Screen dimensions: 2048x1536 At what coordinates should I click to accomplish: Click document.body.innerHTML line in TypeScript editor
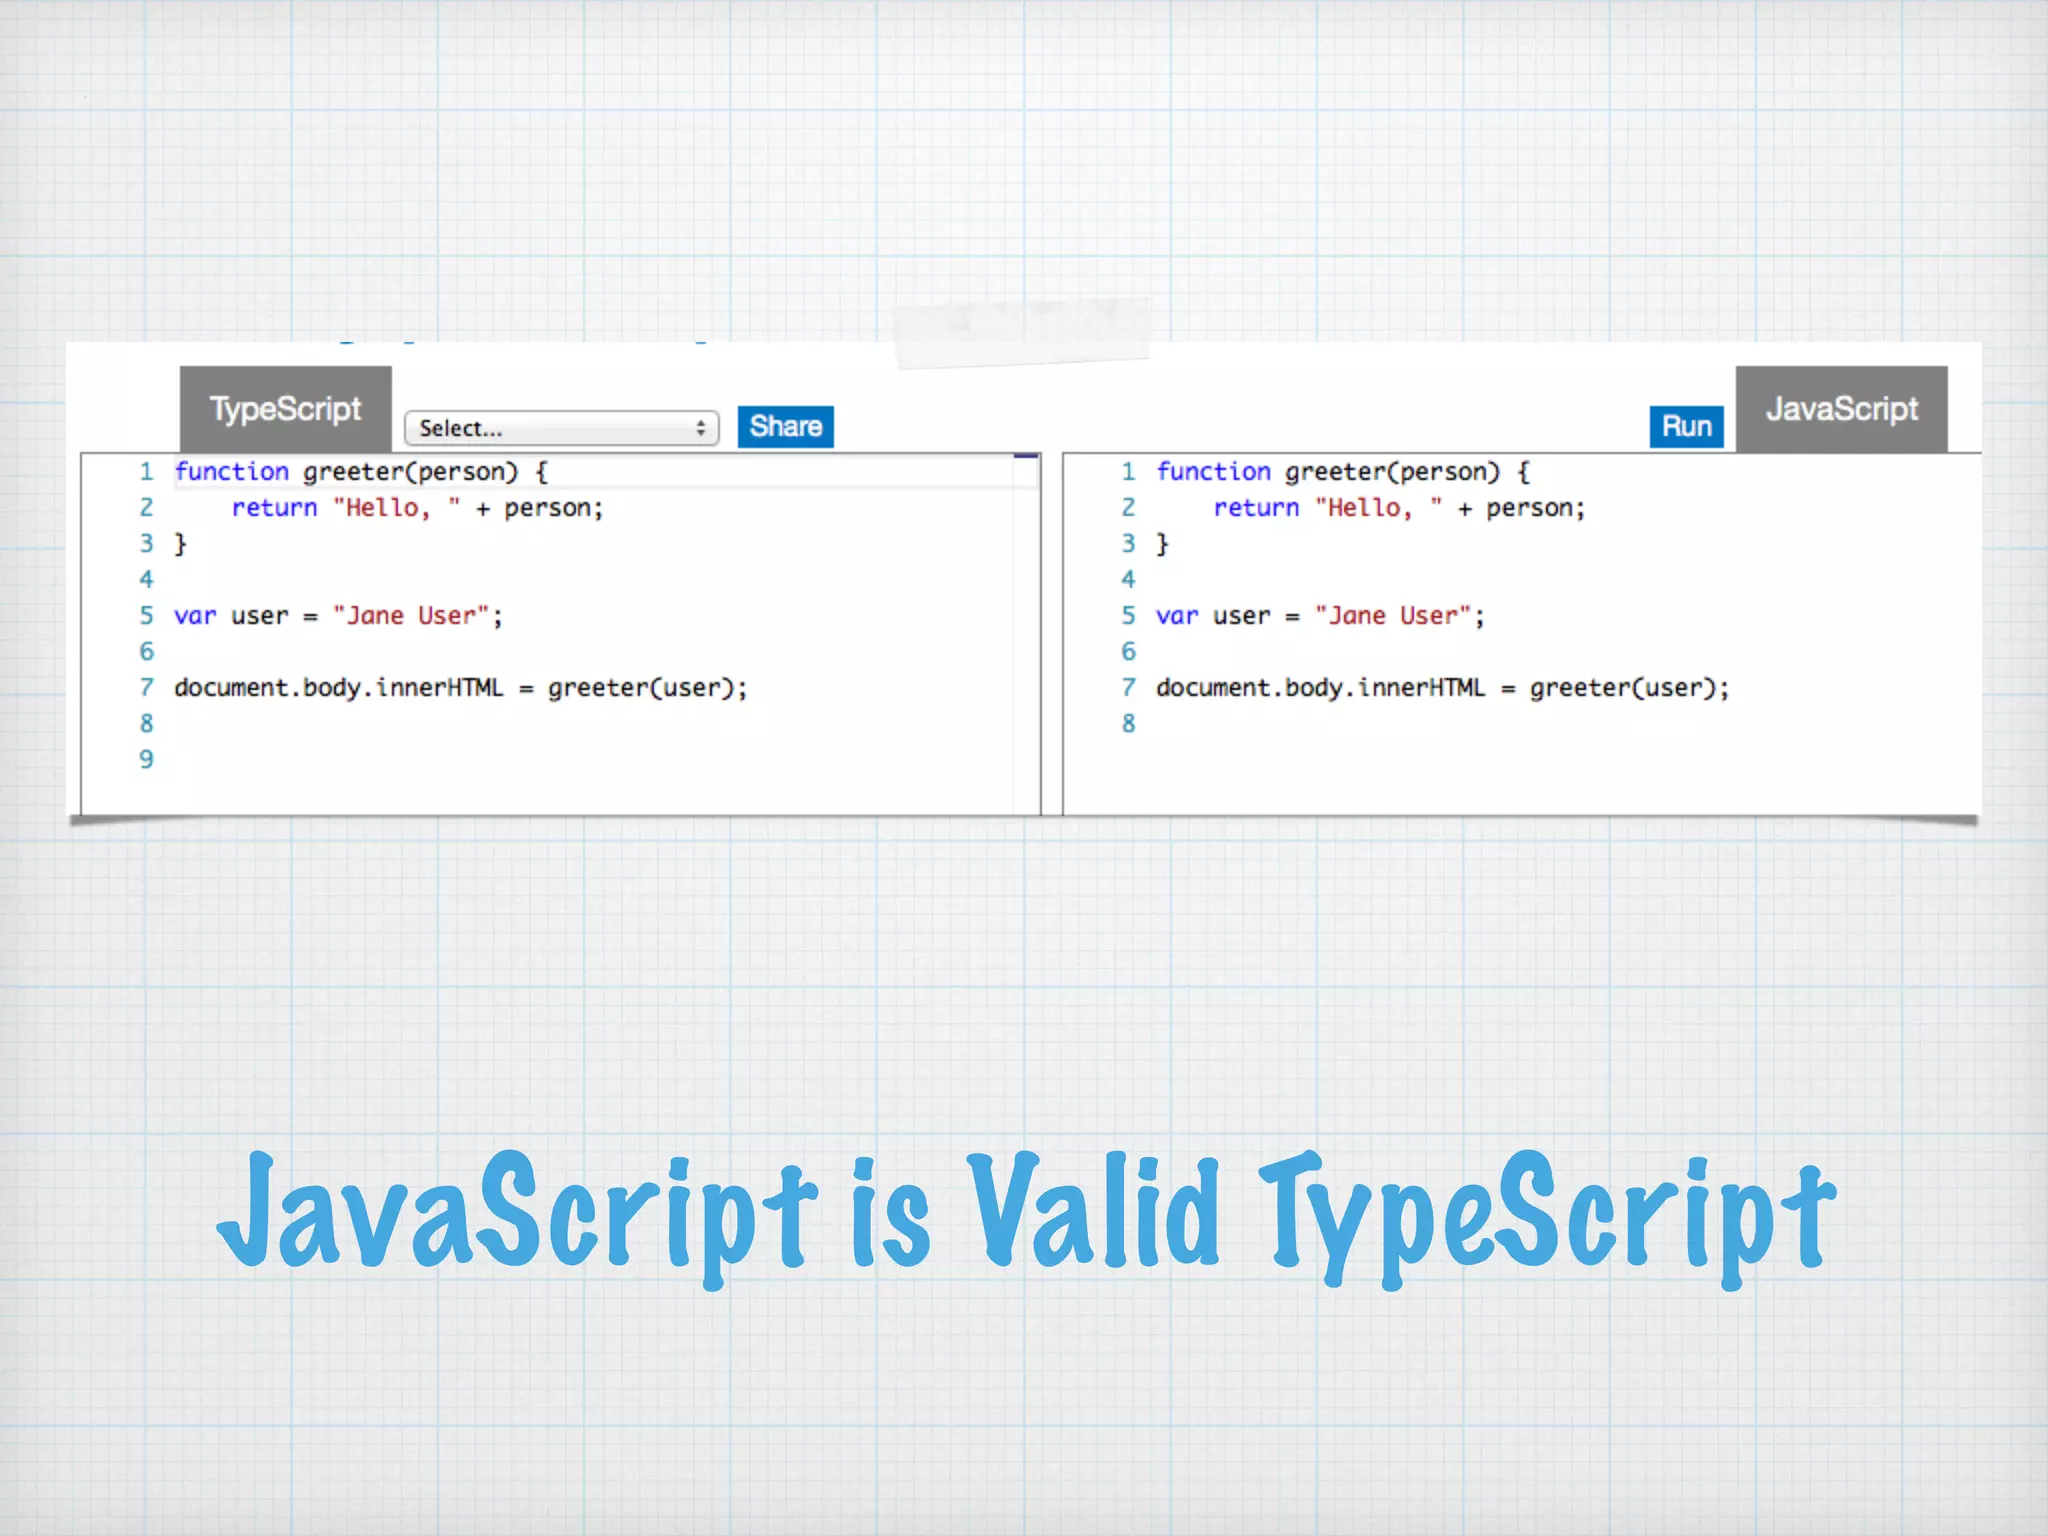click(461, 687)
